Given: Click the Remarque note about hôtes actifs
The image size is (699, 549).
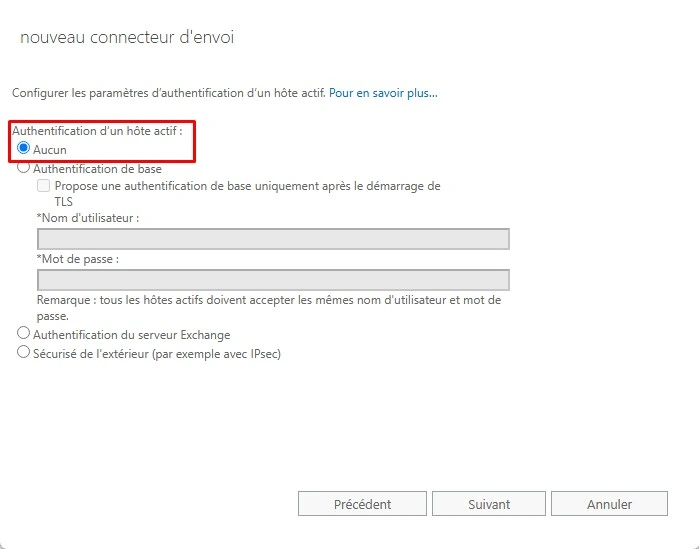Looking at the screenshot, I should (269, 308).
